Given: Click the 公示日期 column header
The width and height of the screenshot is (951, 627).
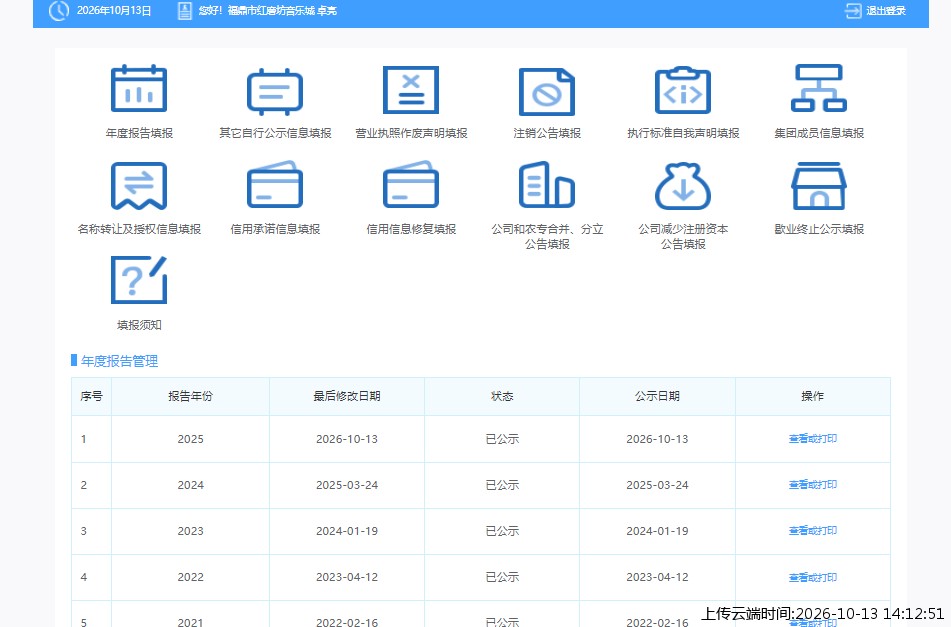Looking at the screenshot, I should [657, 396].
